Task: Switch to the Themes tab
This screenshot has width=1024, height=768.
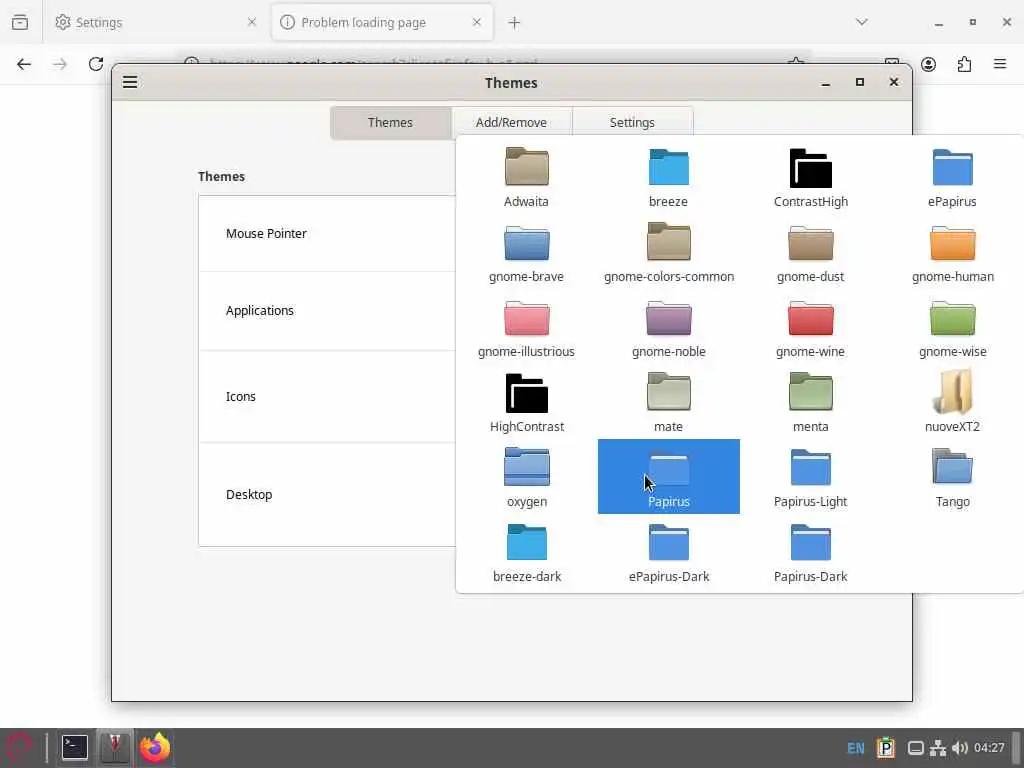Action: (x=390, y=123)
